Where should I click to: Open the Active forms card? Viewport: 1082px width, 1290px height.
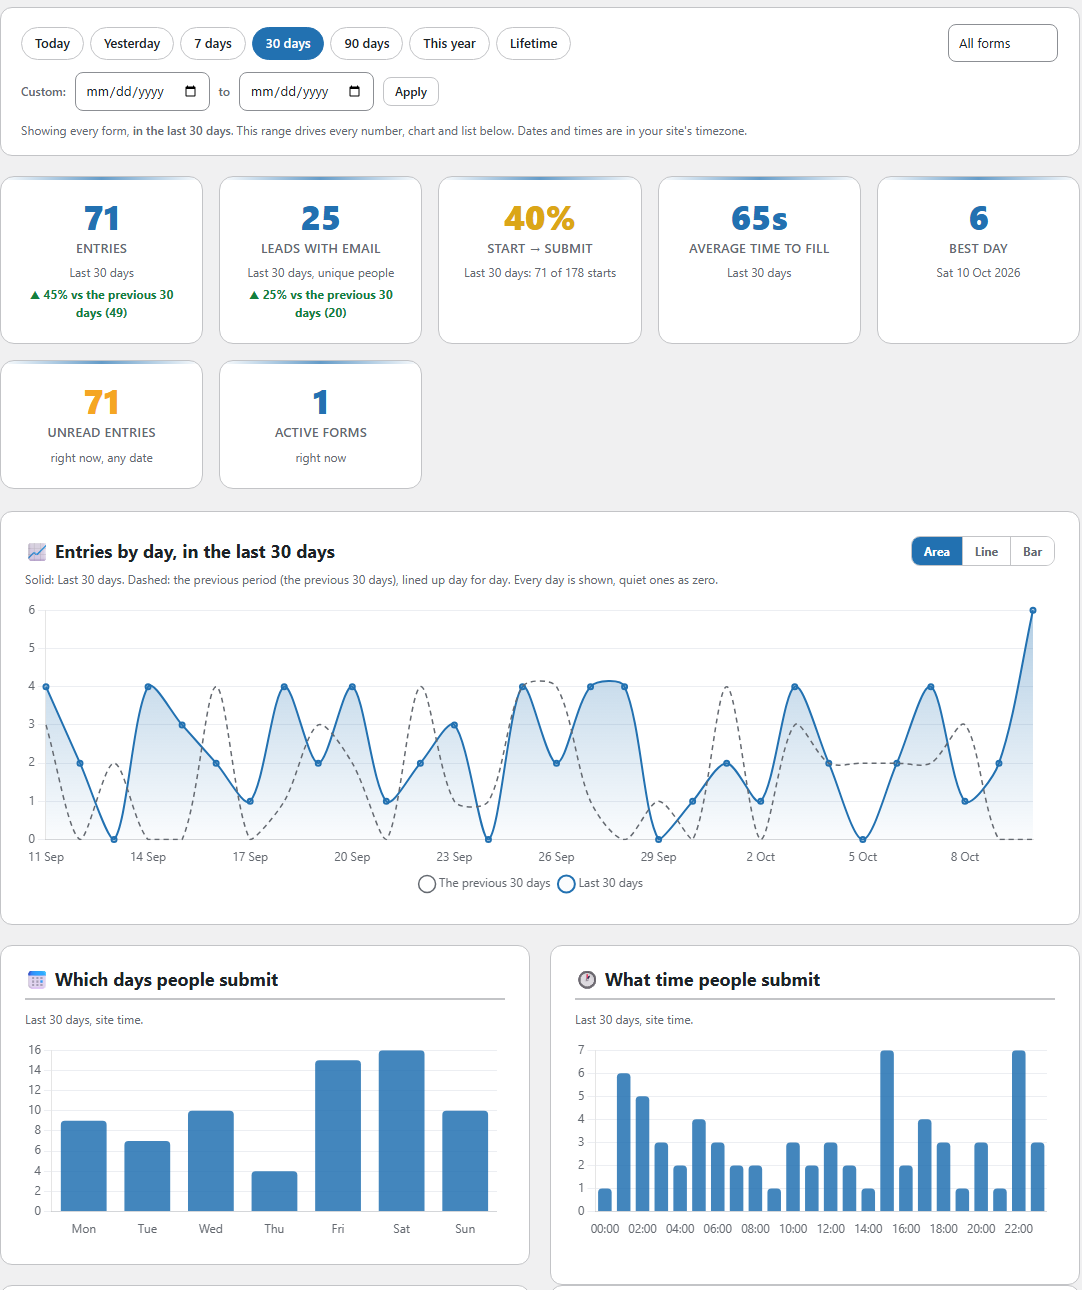click(x=321, y=425)
